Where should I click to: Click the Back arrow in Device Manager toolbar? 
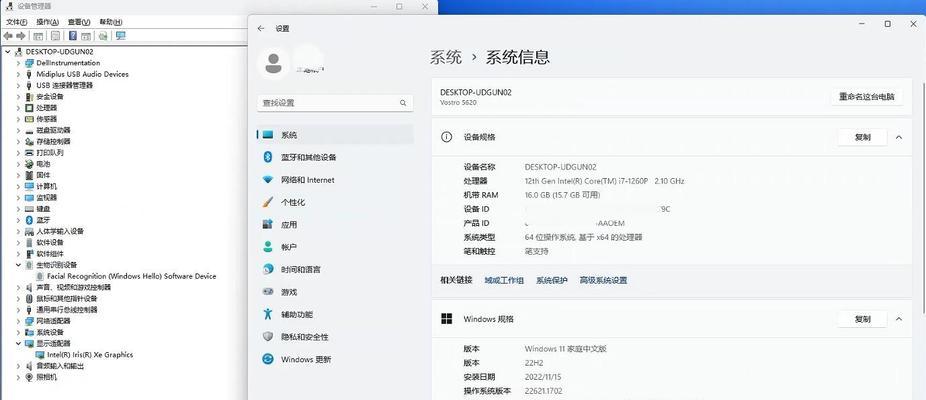click(x=8, y=36)
